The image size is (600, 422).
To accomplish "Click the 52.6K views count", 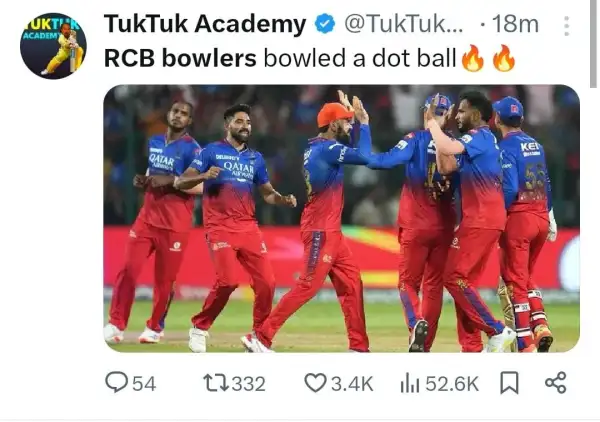I will click(452, 384).
